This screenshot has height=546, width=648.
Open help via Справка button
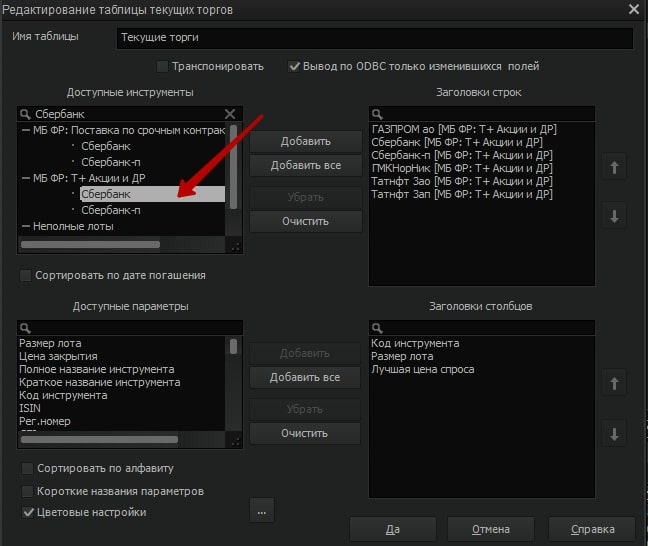pos(592,529)
